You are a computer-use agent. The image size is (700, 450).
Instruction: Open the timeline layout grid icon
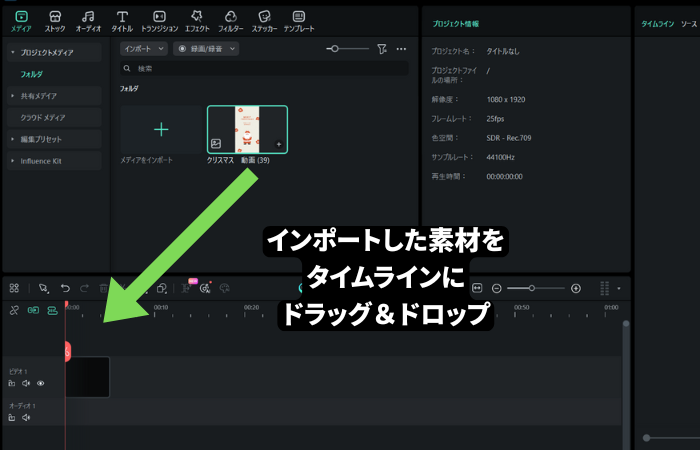pyautogui.click(x=14, y=288)
